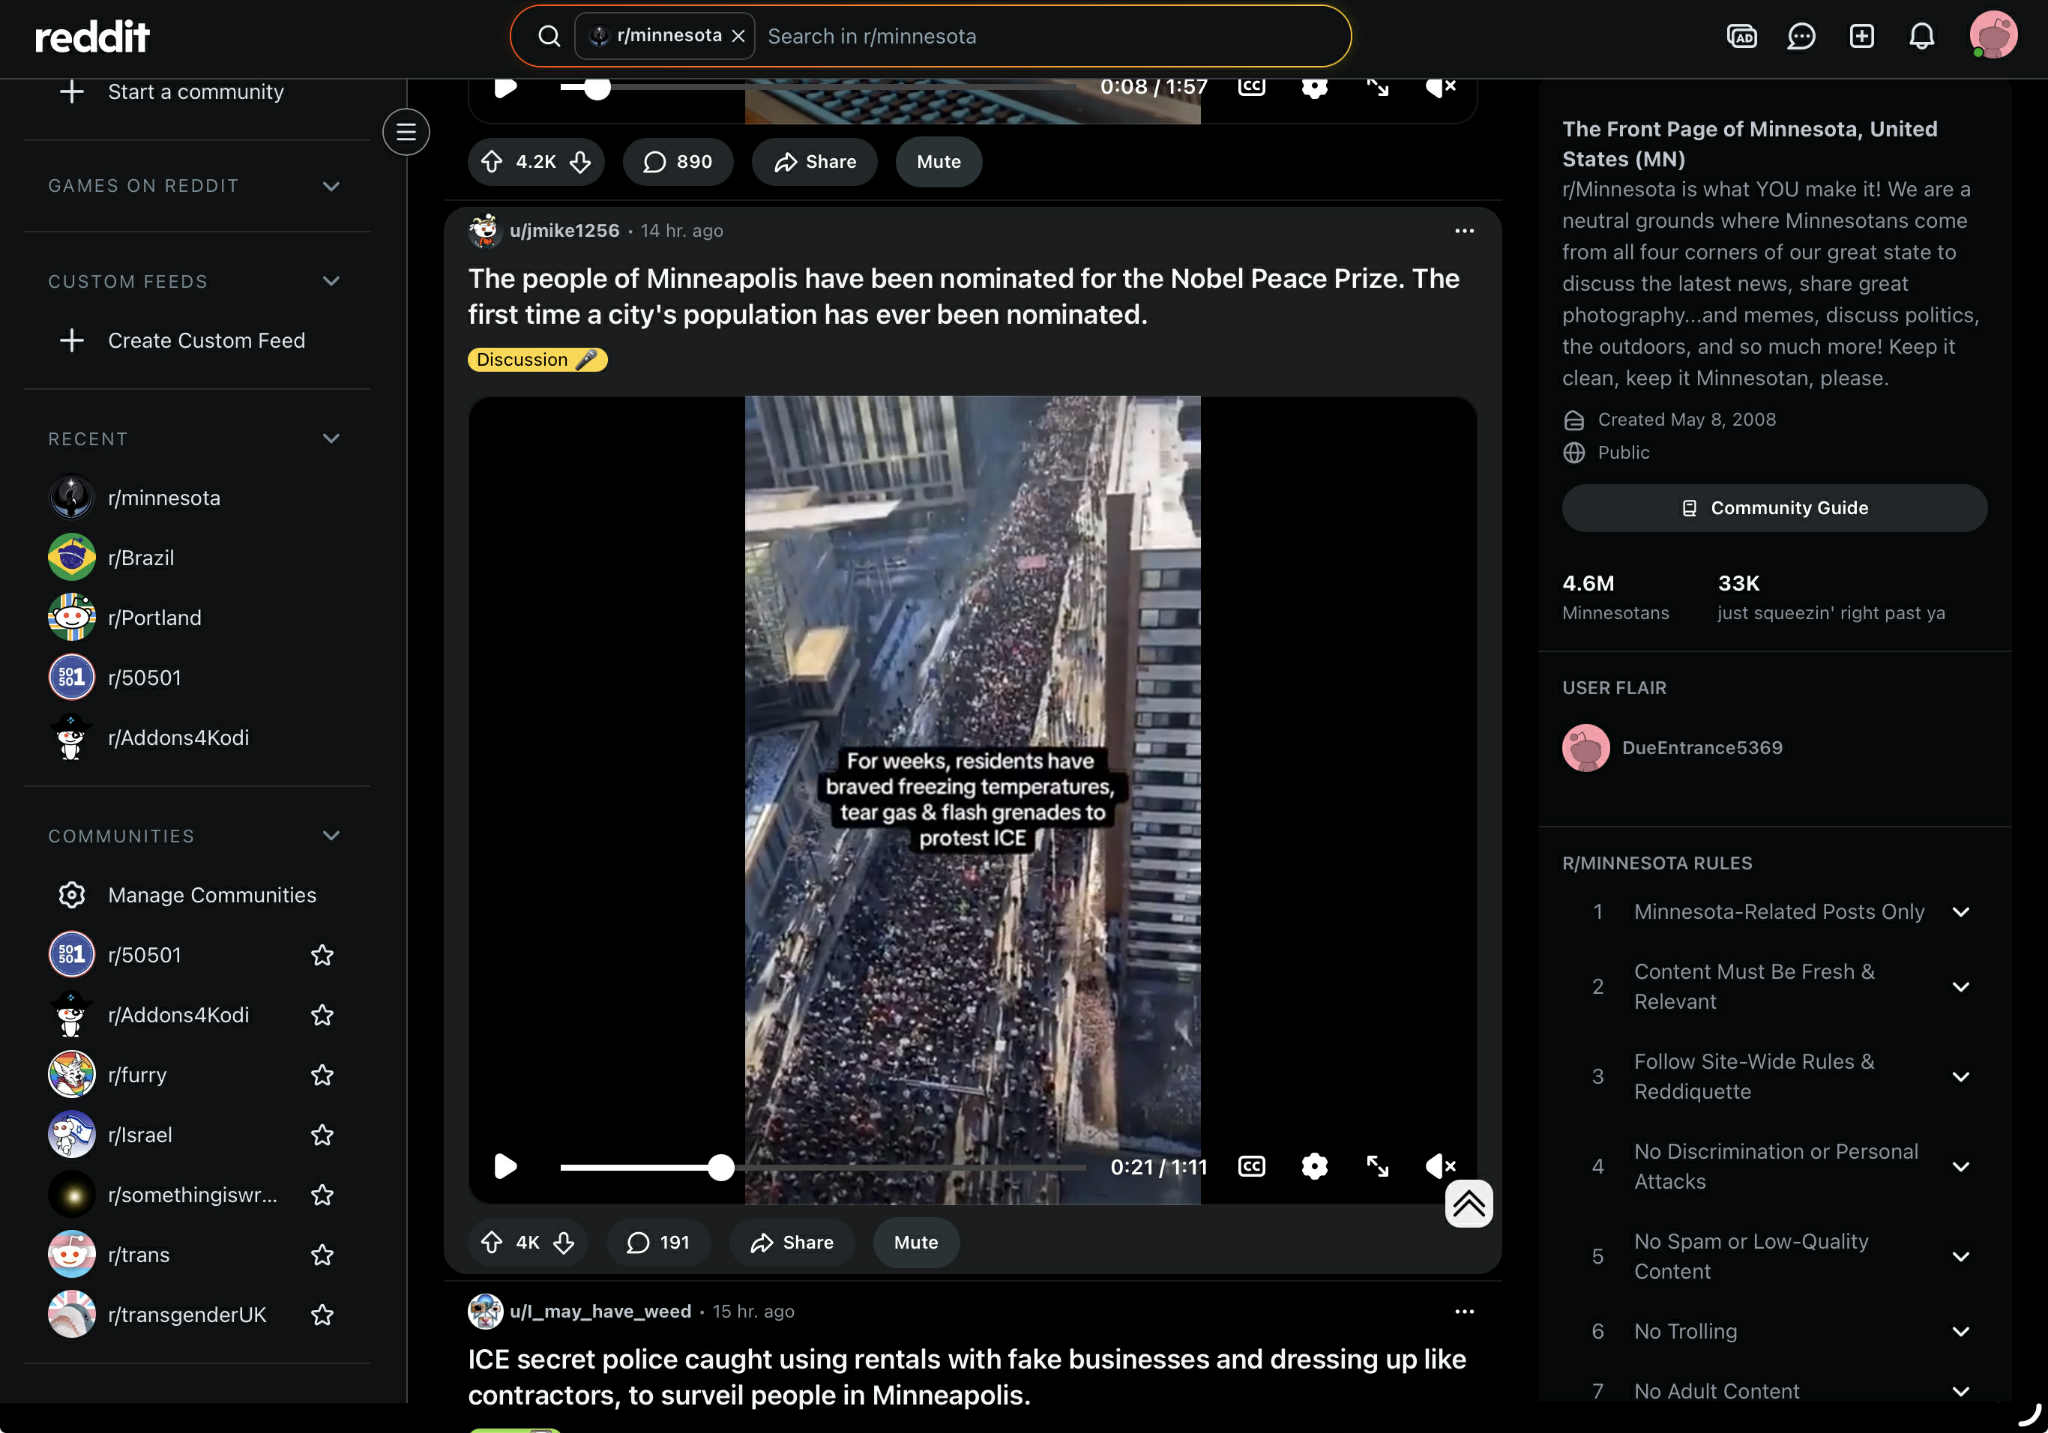Collapse the Recent section chevron
The image size is (2048, 1433).
[x=331, y=439]
